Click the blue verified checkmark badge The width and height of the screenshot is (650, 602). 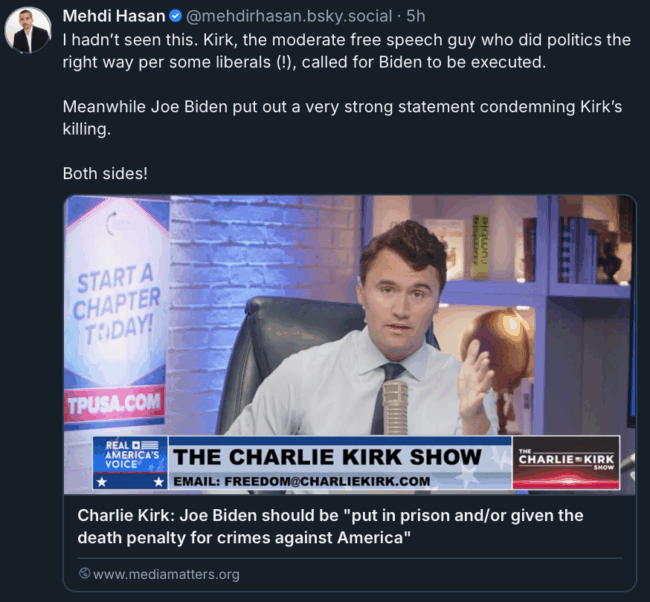point(175,16)
